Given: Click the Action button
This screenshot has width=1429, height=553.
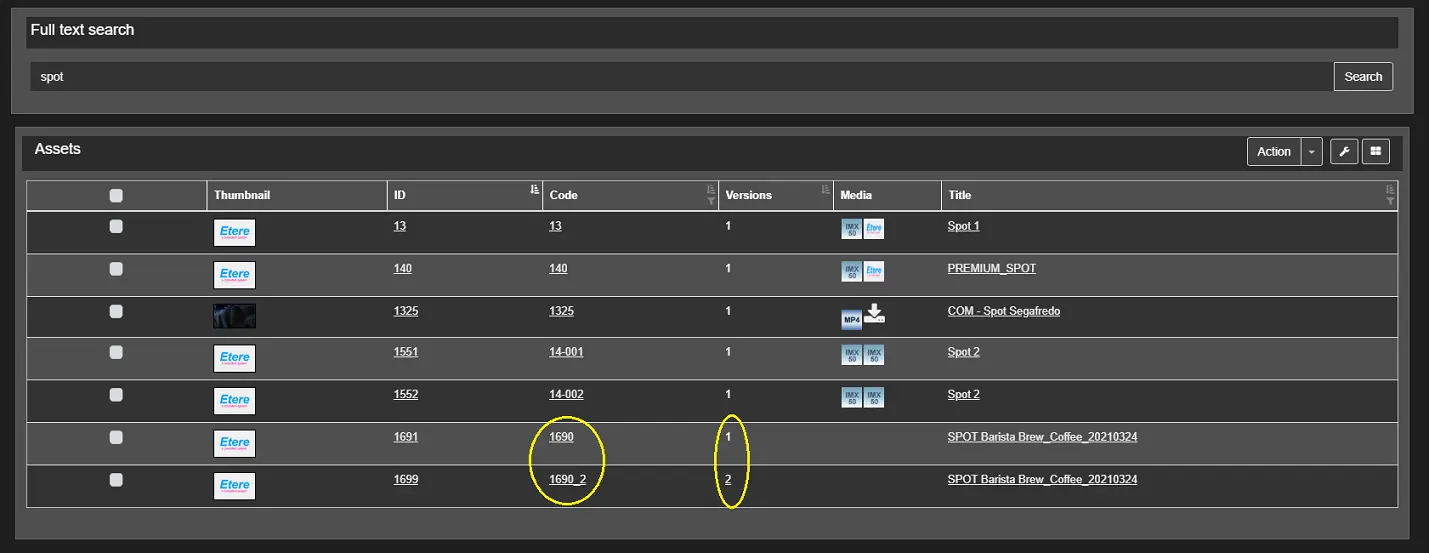Looking at the screenshot, I should click(1273, 152).
